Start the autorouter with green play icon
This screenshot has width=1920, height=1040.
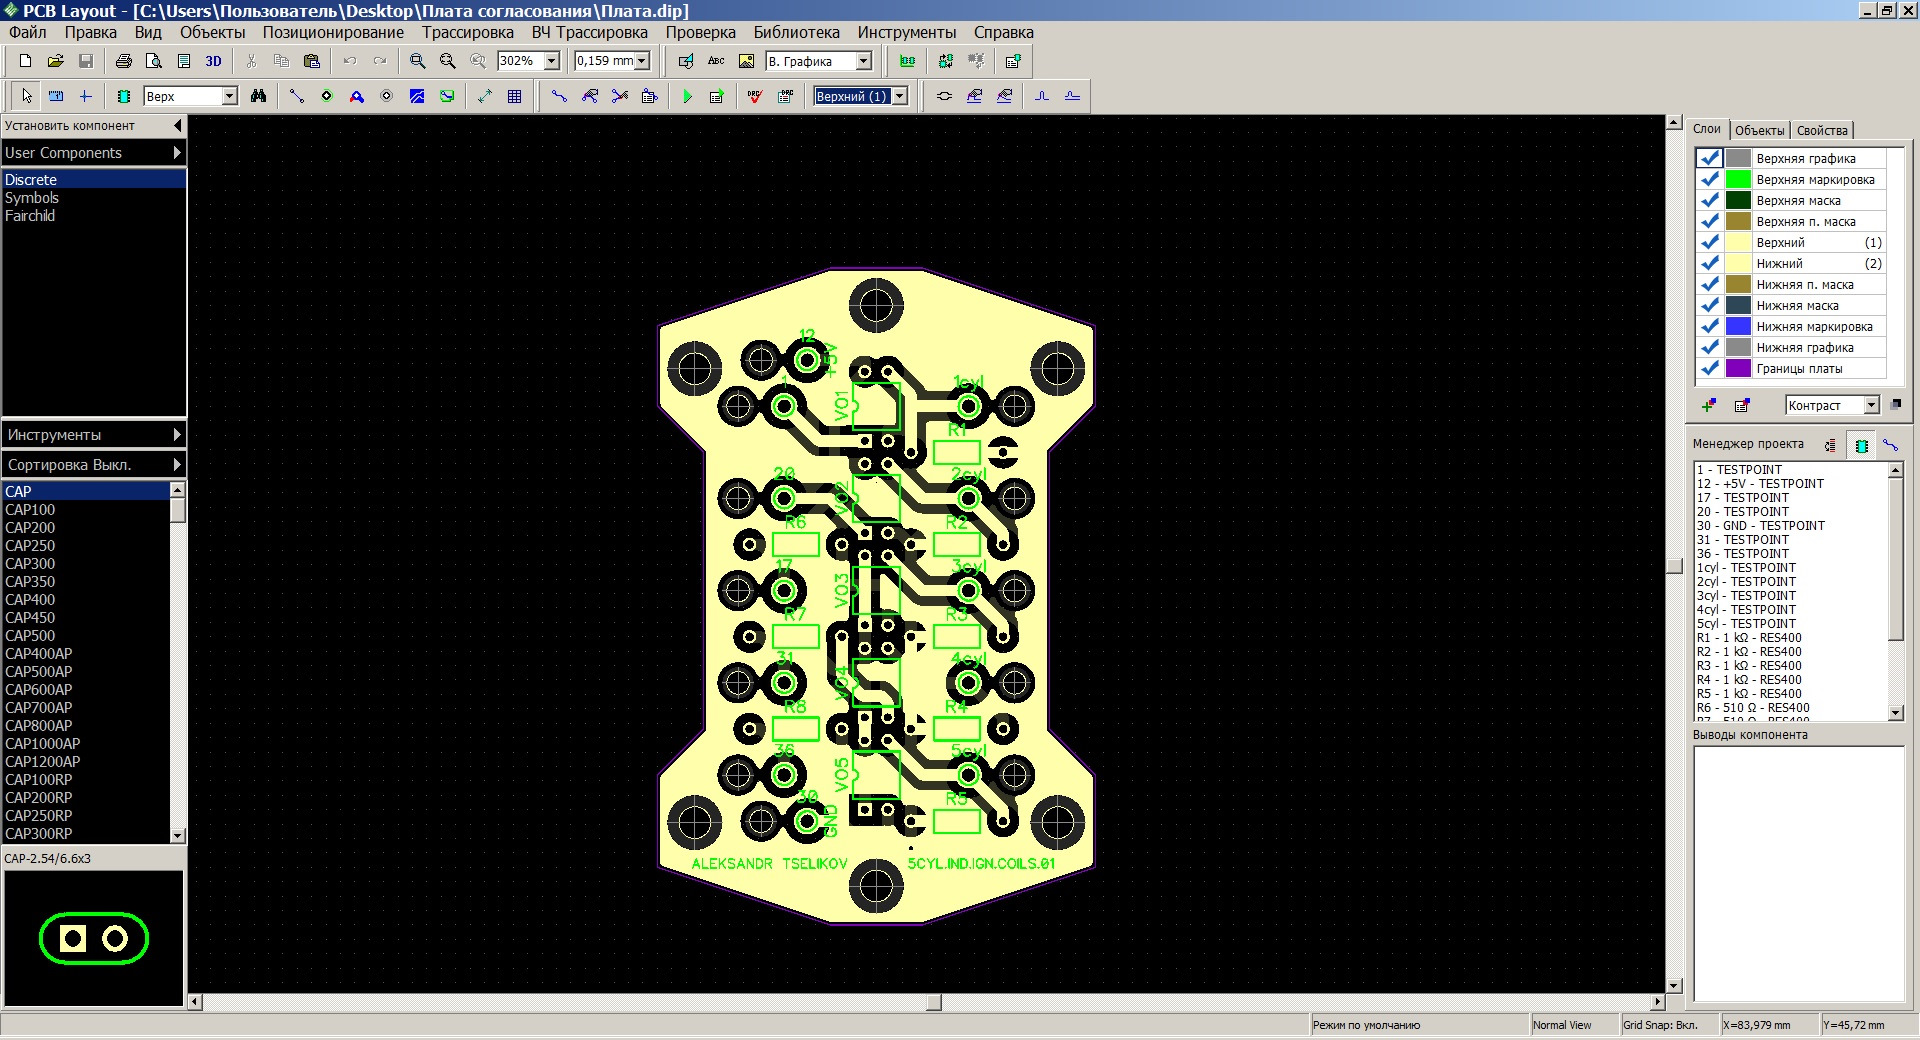(687, 96)
